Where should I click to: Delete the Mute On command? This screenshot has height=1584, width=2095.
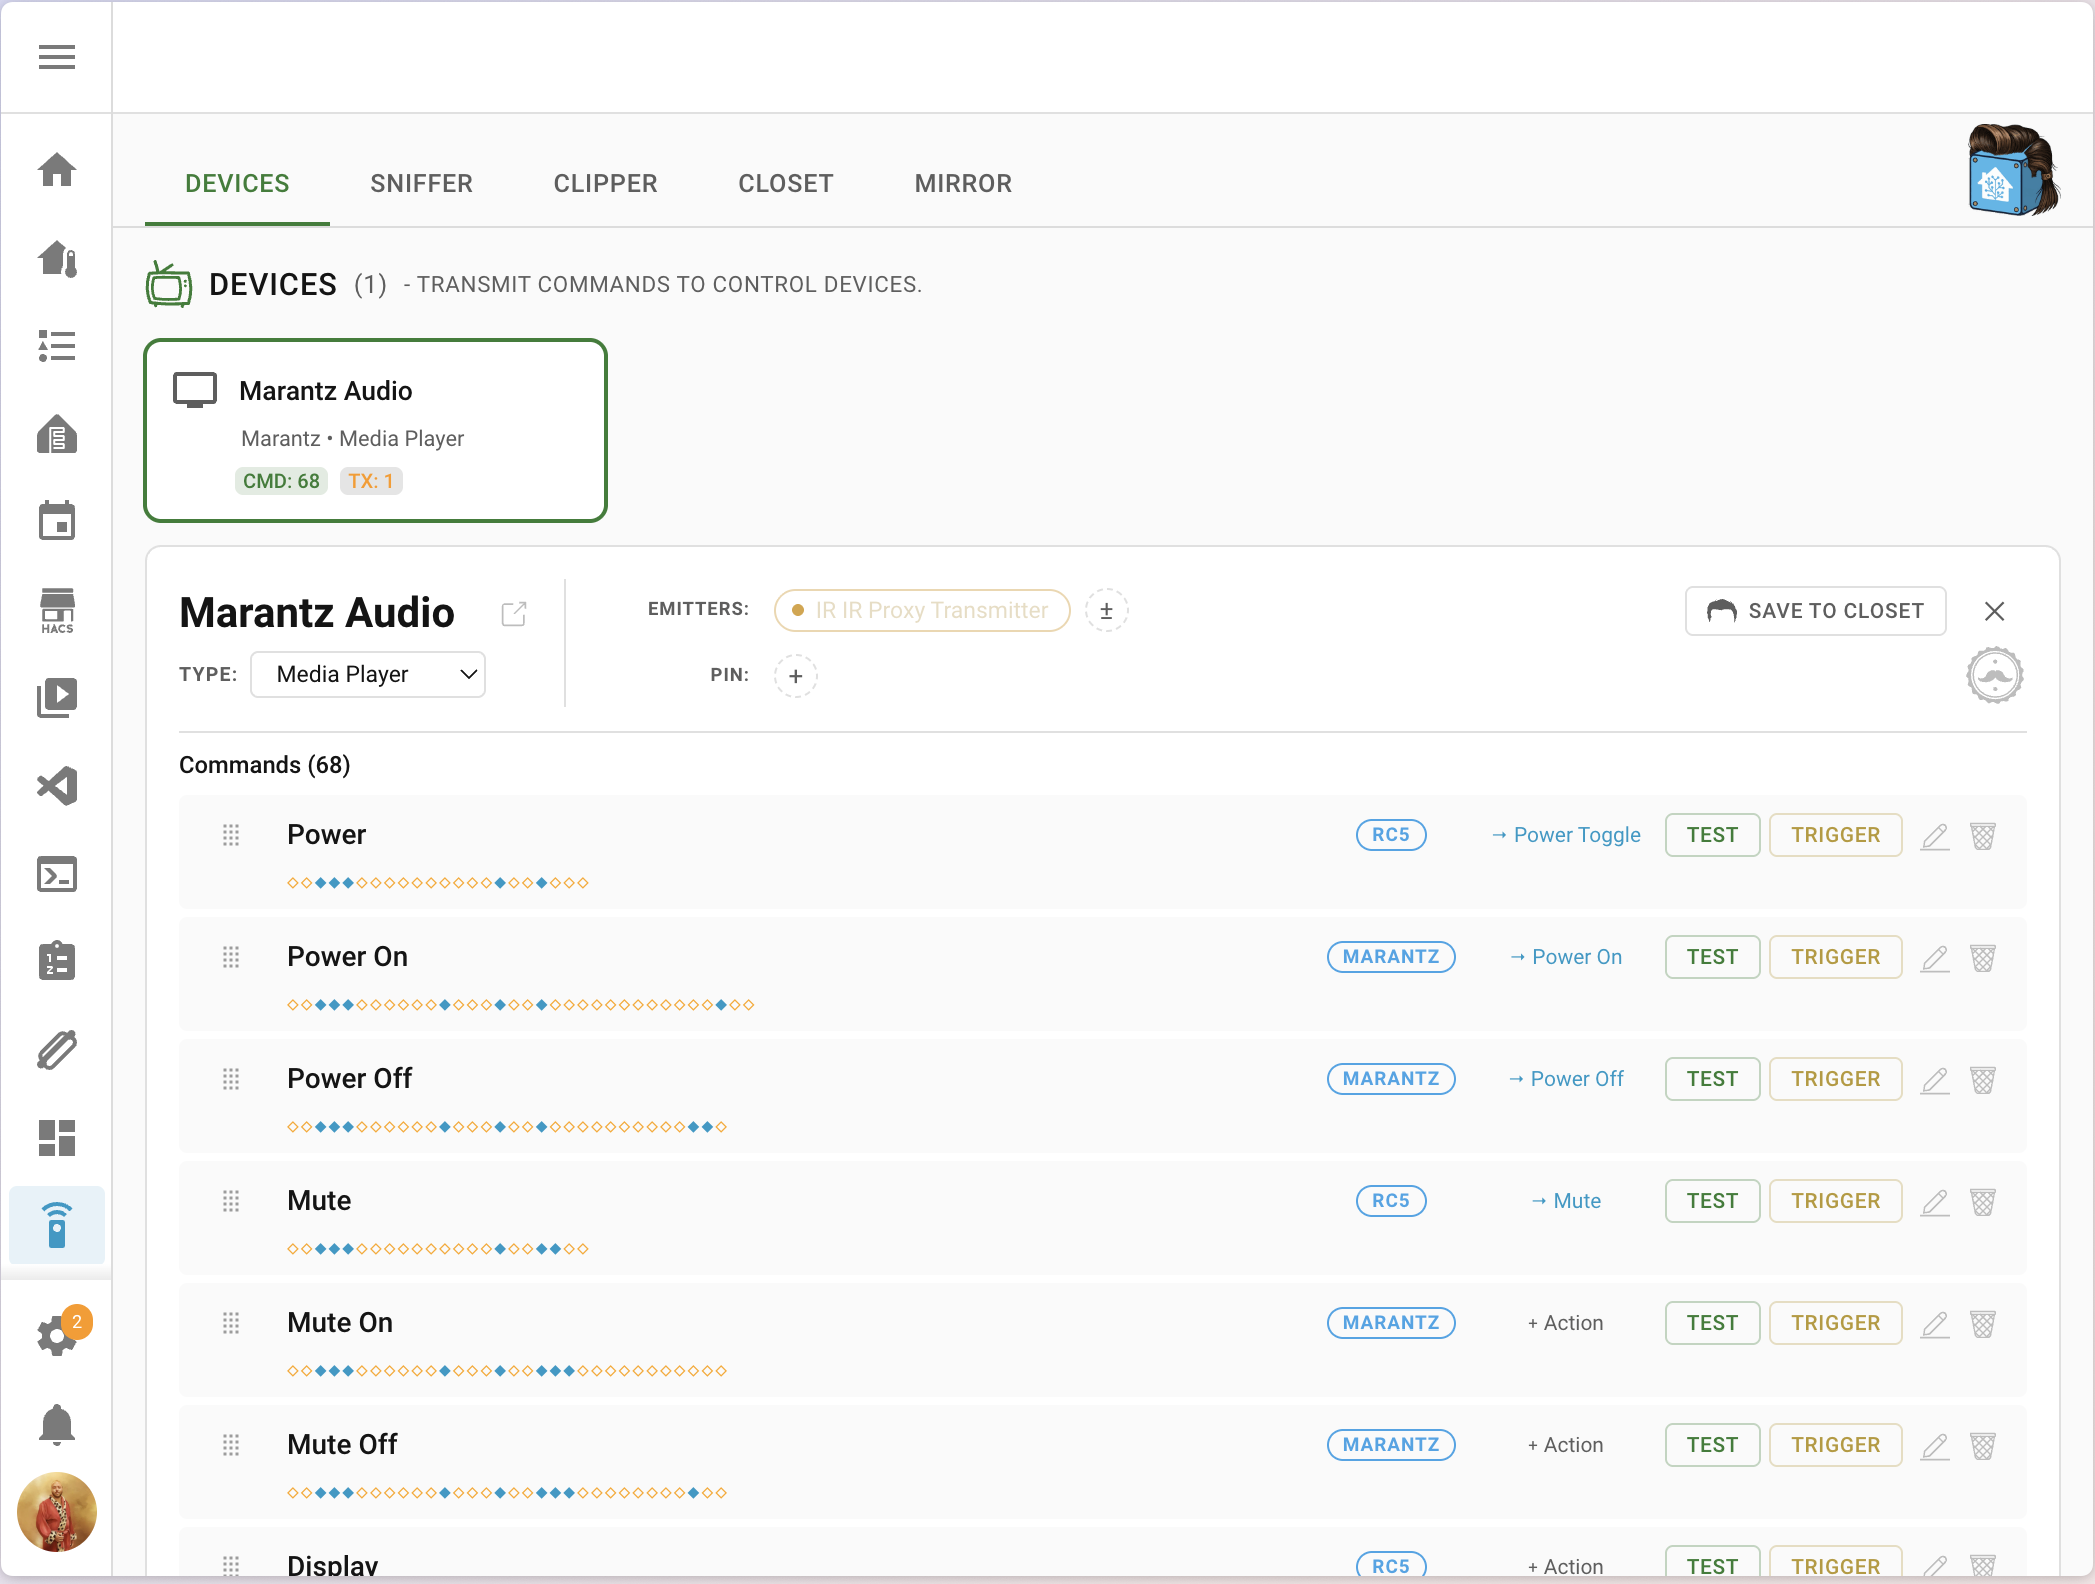point(1983,1324)
